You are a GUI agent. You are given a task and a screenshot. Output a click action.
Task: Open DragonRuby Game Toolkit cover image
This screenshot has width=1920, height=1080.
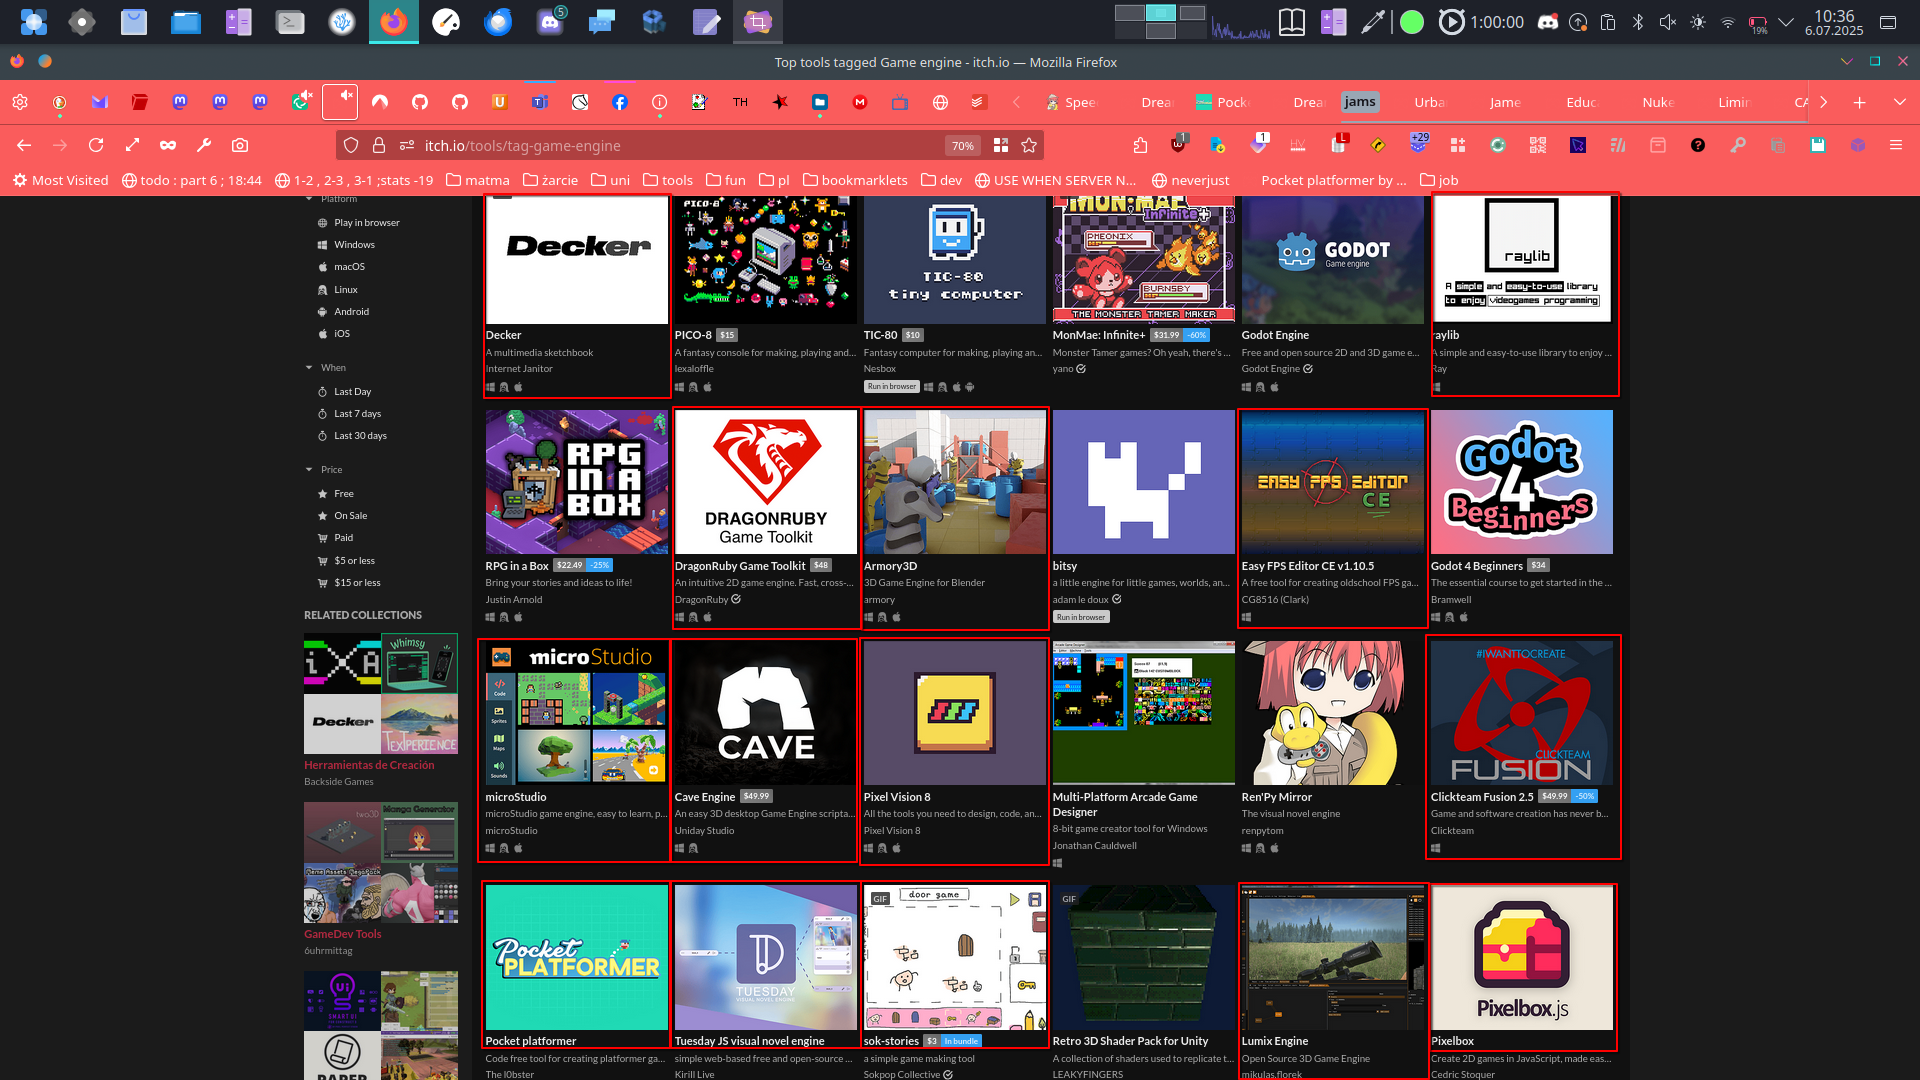pyautogui.click(x=766, y=482)
